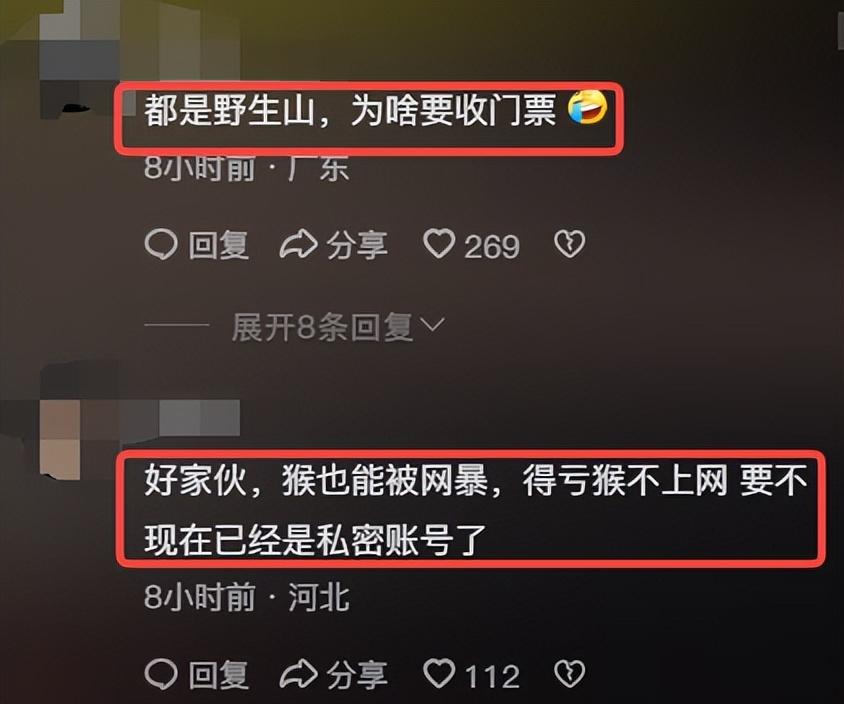Expand the 8 replies on first comment
Viewport: 844px width, 704px height.
click(322, 327)
